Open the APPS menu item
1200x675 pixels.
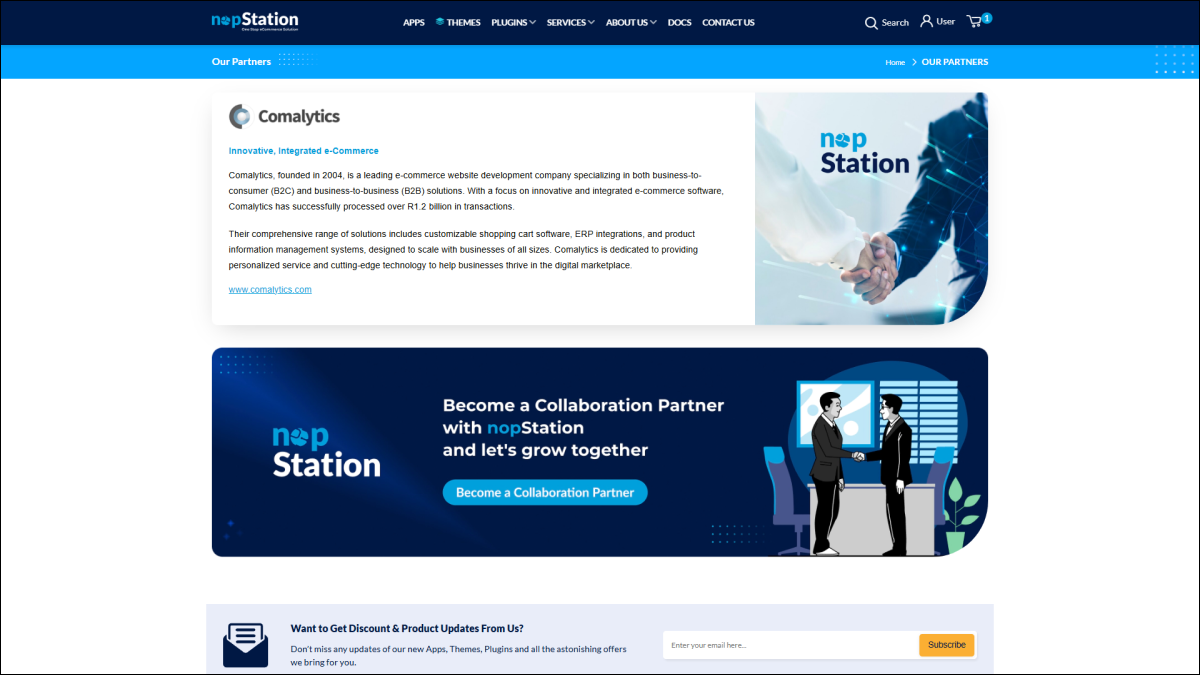click(414, 22)
